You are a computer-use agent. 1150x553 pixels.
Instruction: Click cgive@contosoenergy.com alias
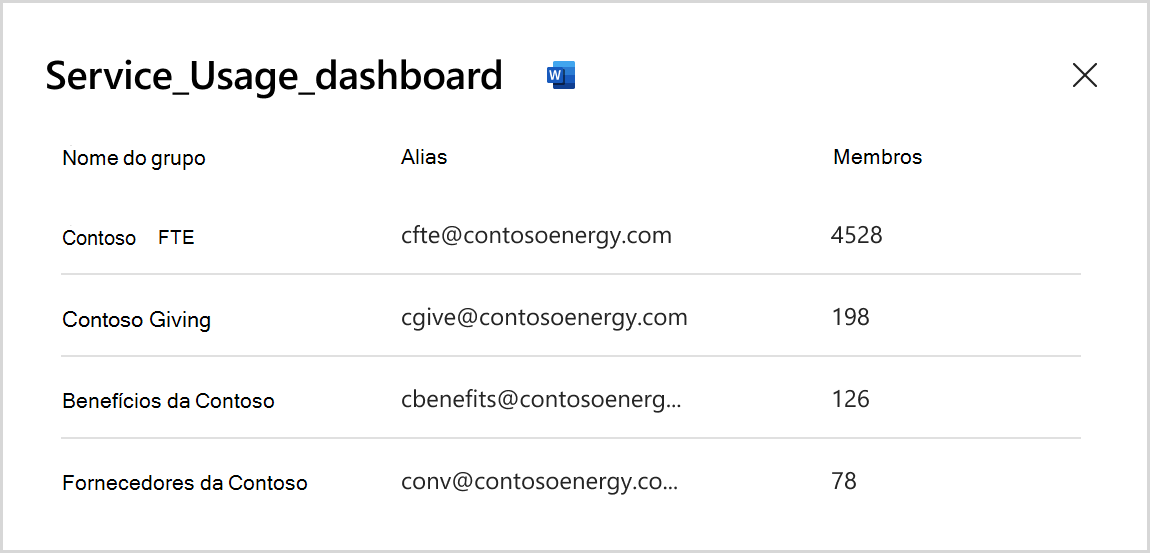[544, 318]
